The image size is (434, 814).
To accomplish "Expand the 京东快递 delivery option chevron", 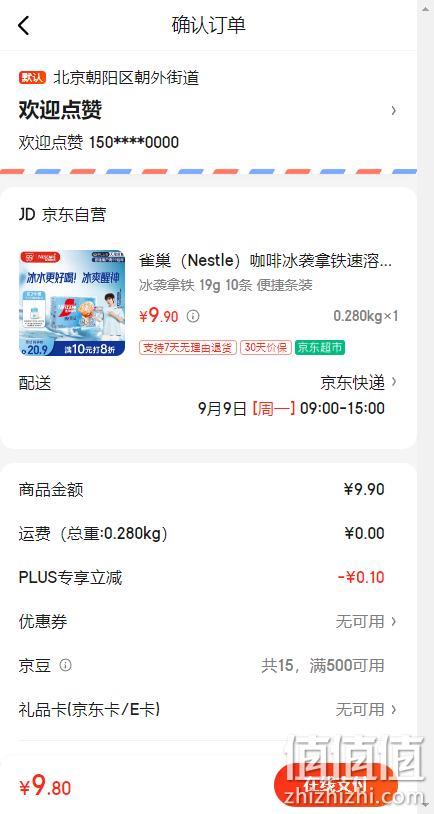I will click(394, 382).
